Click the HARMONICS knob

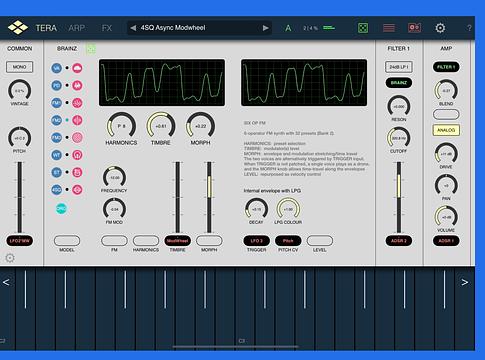(x=121, y=126)
